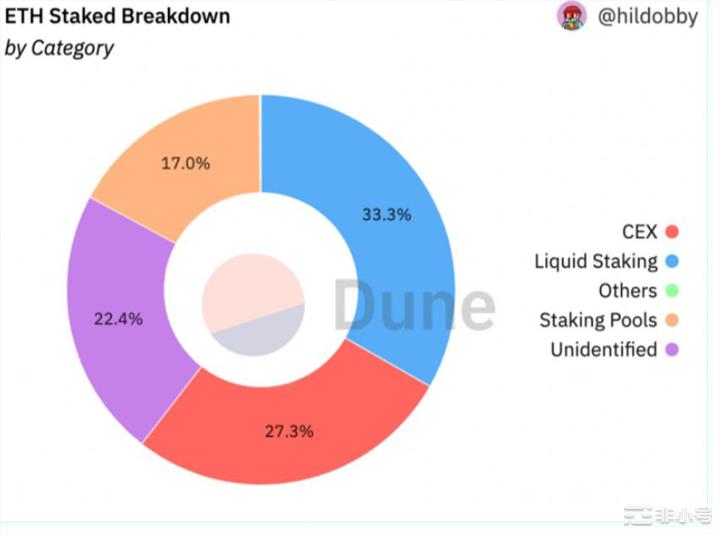This screenshot has width=719, height=534.
Task: Click the Staking Pools legend label
Action: (598, 321)
